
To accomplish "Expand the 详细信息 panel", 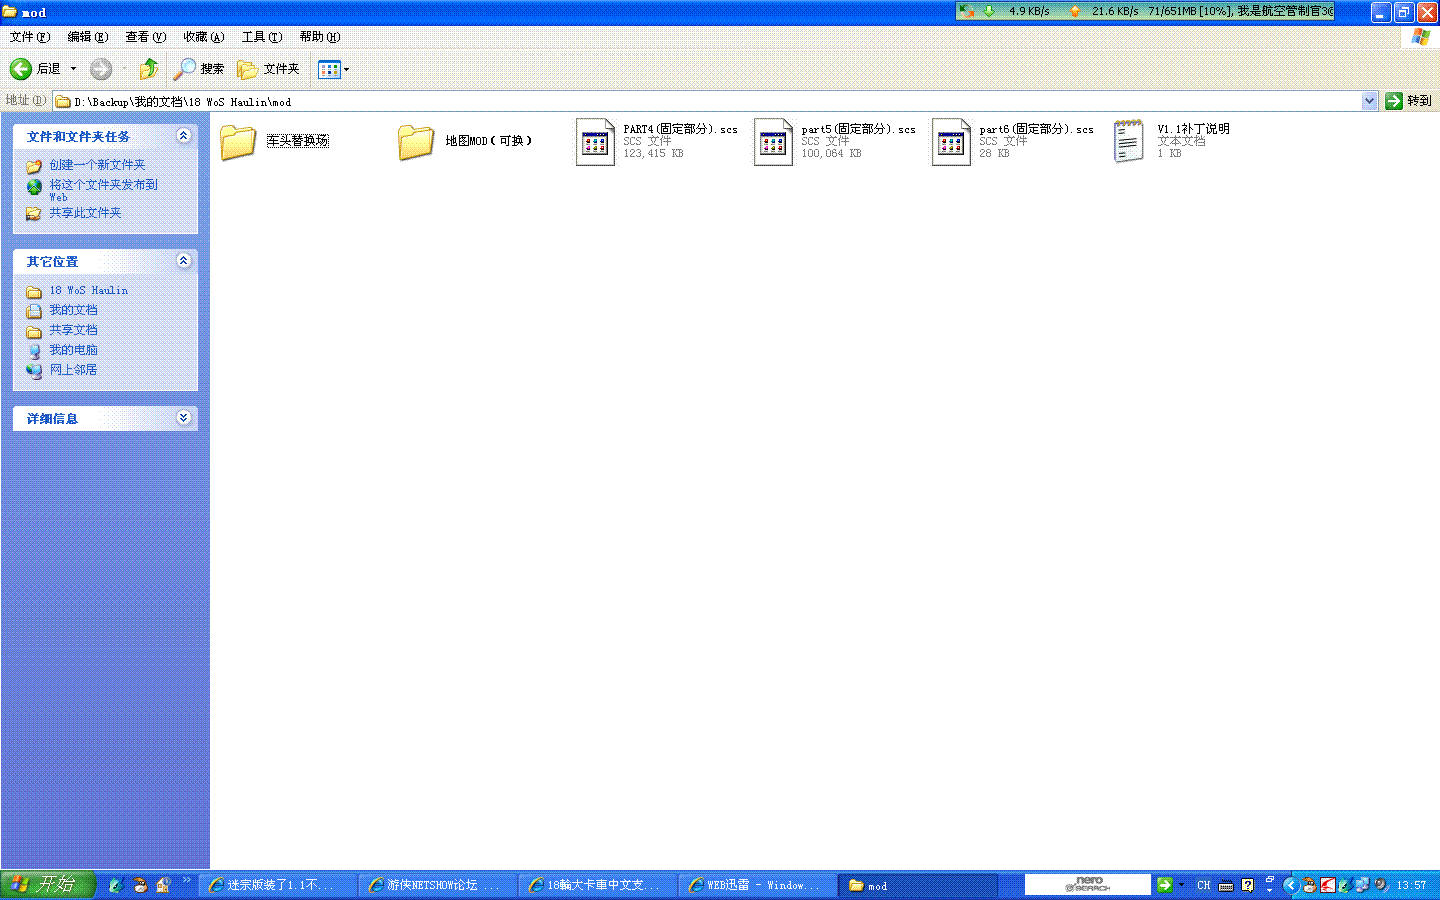I will click(x=183, y=418).
